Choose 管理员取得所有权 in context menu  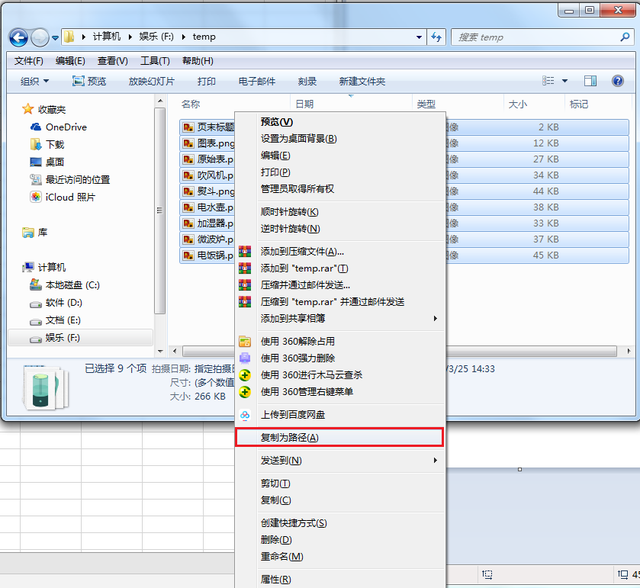297,189
